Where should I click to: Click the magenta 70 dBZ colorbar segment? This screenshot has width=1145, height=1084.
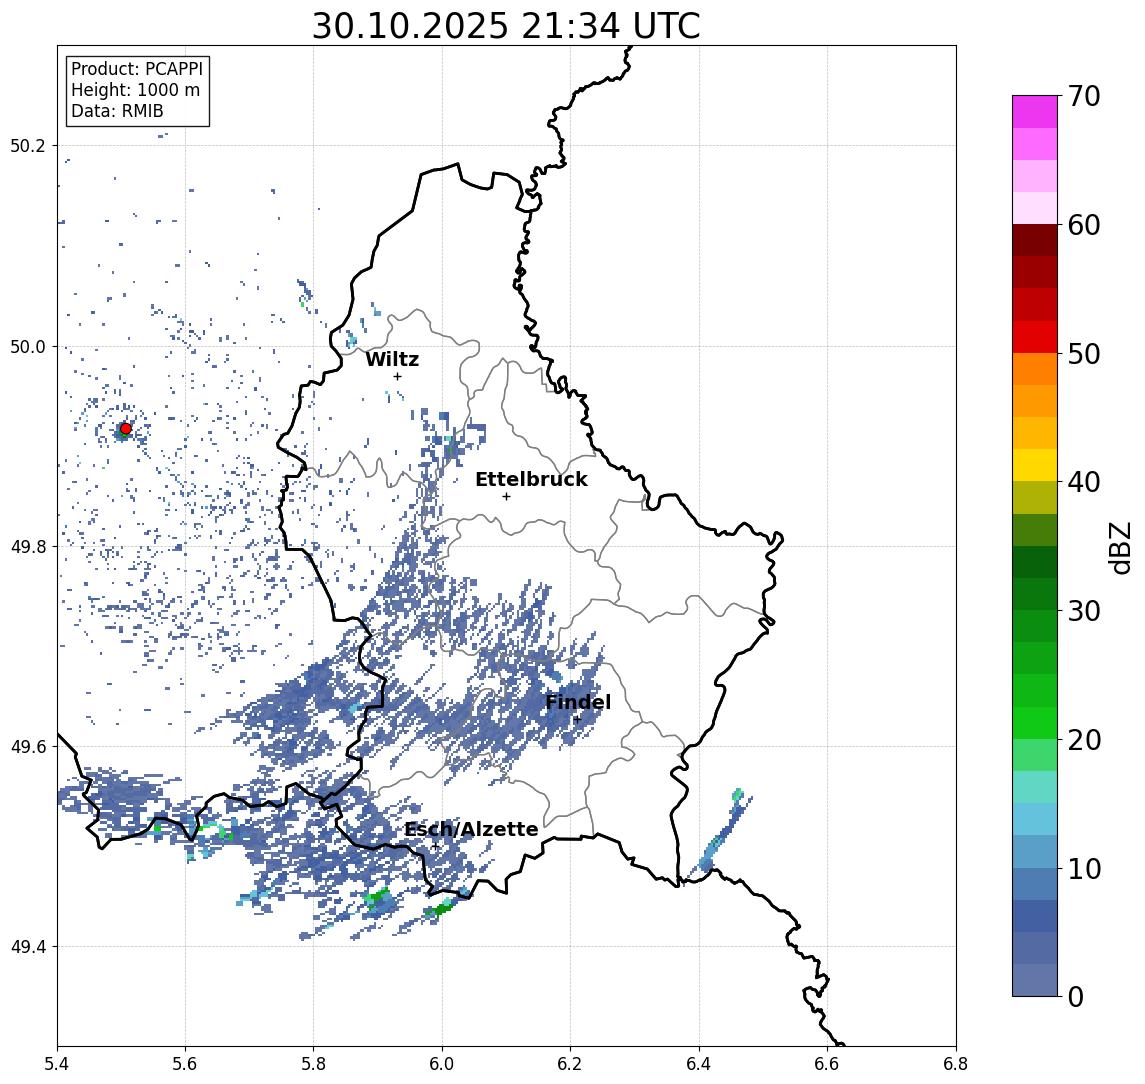tap(1034, 112)
